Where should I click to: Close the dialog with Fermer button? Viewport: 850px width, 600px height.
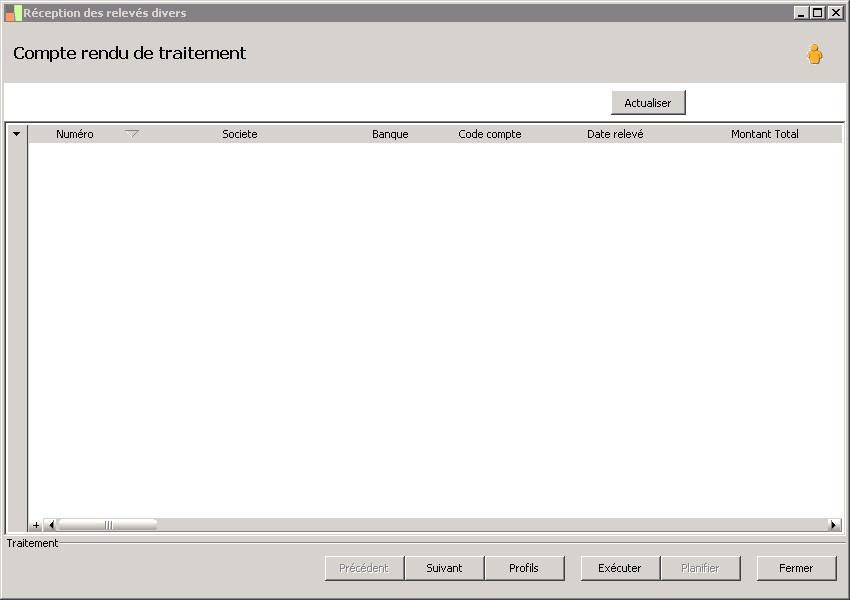pos(796,568)
